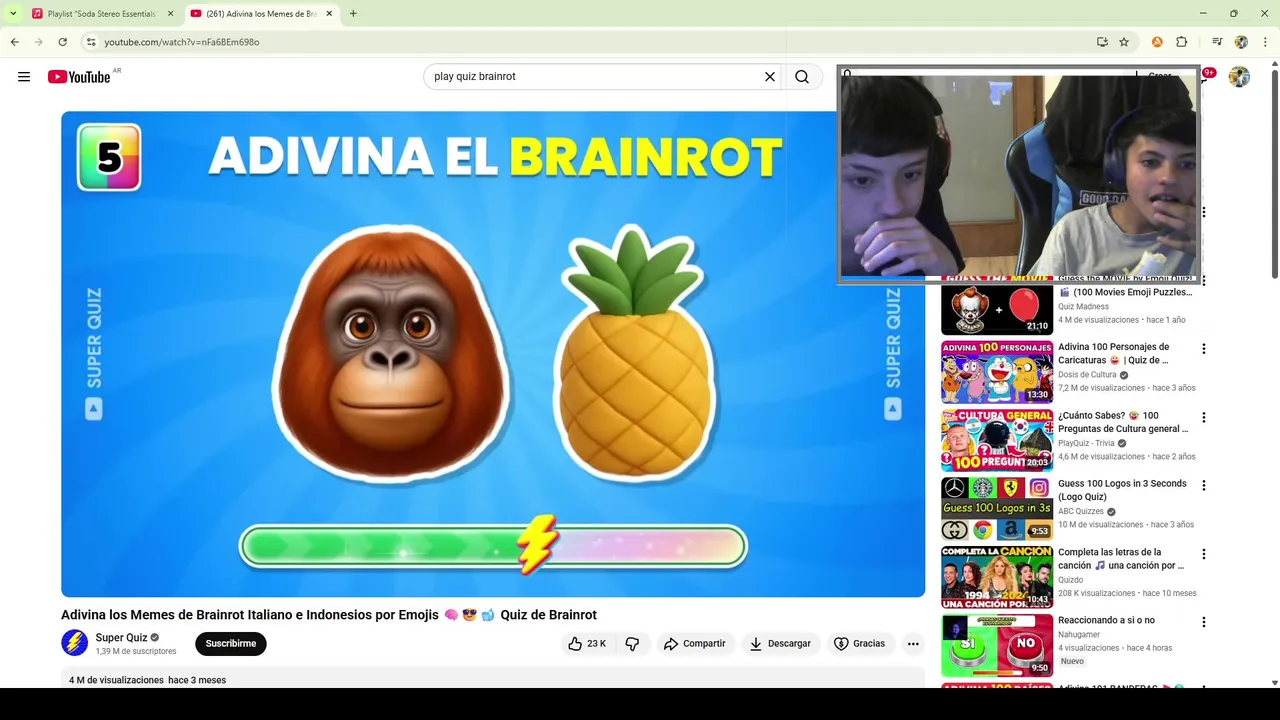
Task: Open options menu for 100 Movies Emoji Puzzles
Action: click(1204, 281)
